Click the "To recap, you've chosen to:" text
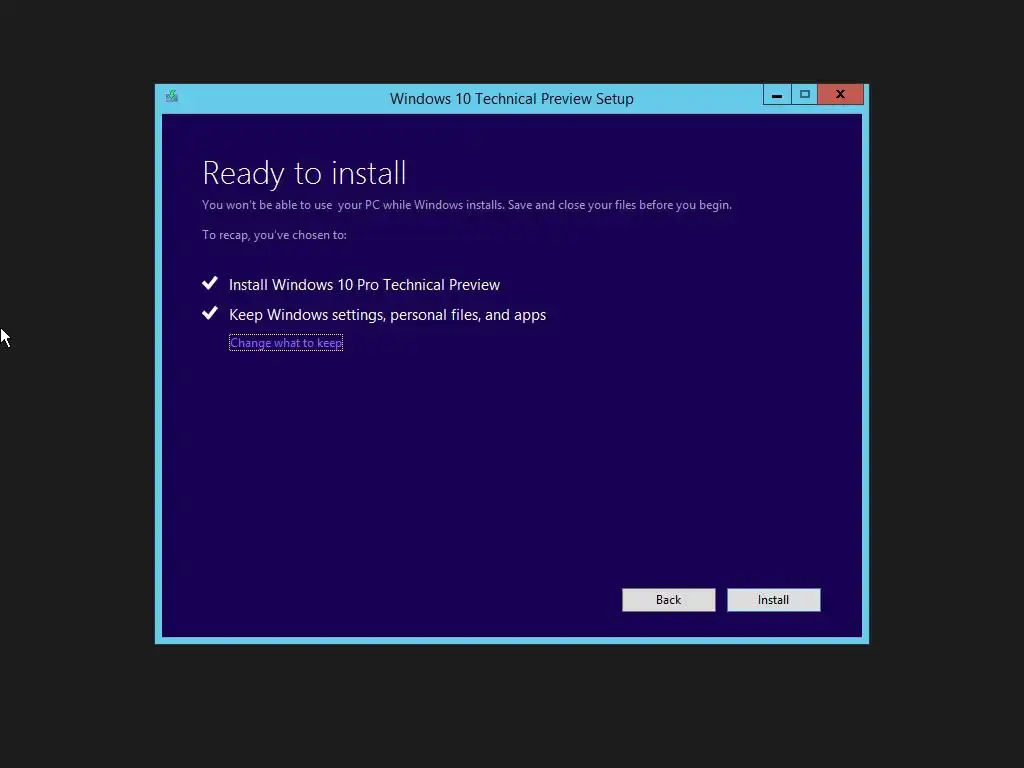Viewport: 1024px width, 768px height. tap(274, 235)
